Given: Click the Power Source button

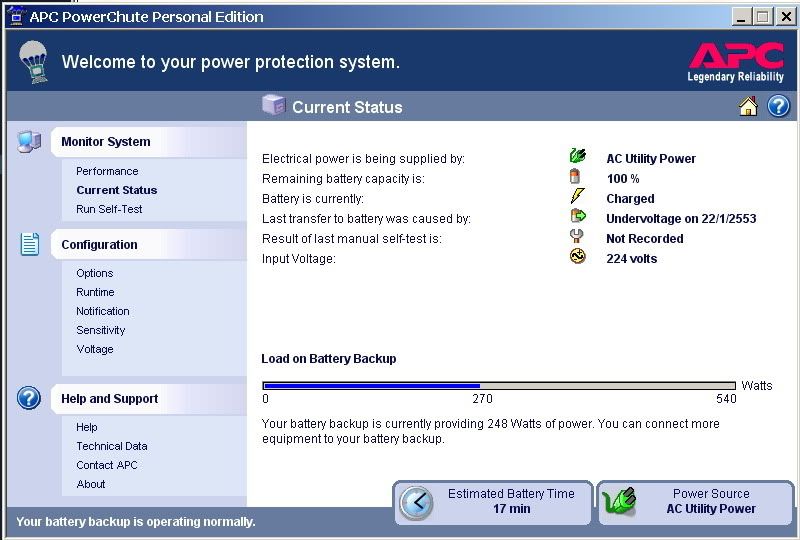Looking at the screenshot, I should pos(695,502).
